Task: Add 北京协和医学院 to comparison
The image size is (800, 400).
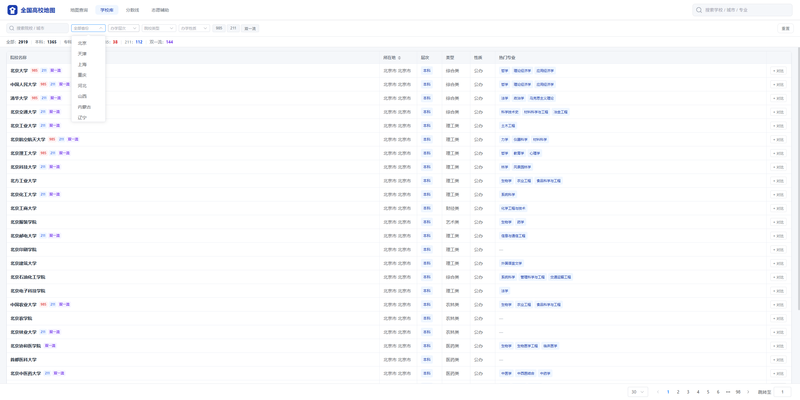Action: coord(778,346)
